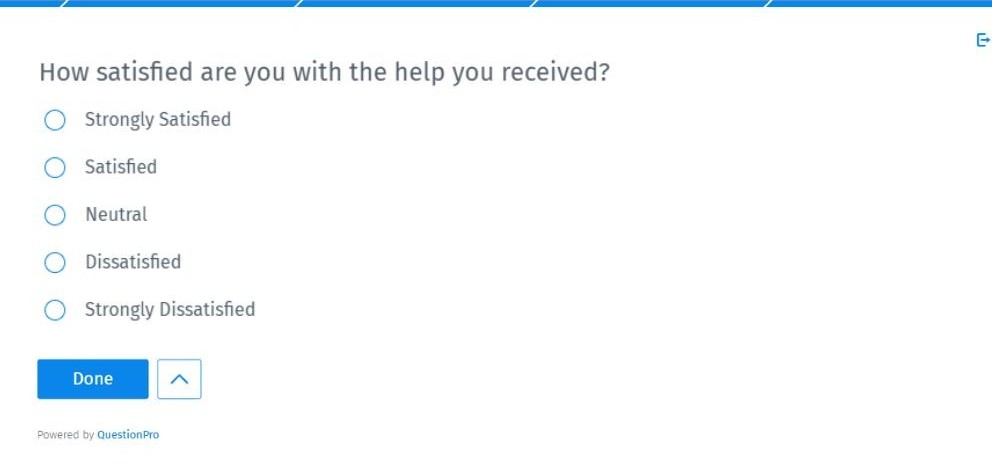Click the 'Satisfied' option label text
This screenshot has height=471, width=992.
click(x=121, y=167)
